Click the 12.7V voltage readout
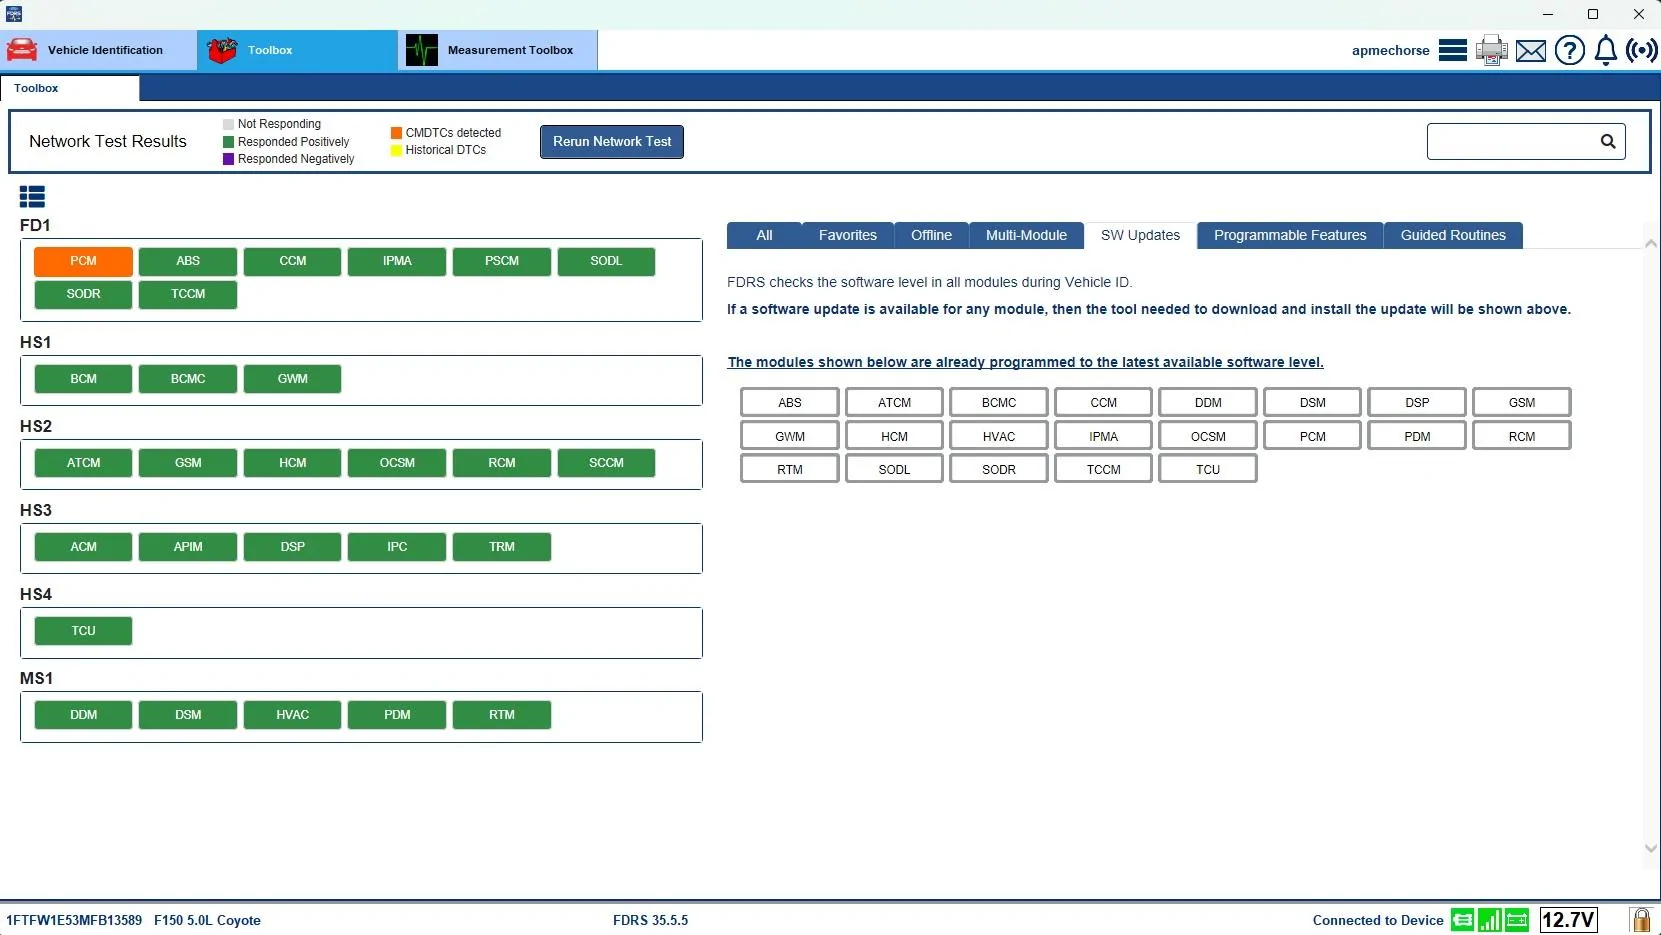The height and width of the screenshot is (935, 1661). [1568, 920]
